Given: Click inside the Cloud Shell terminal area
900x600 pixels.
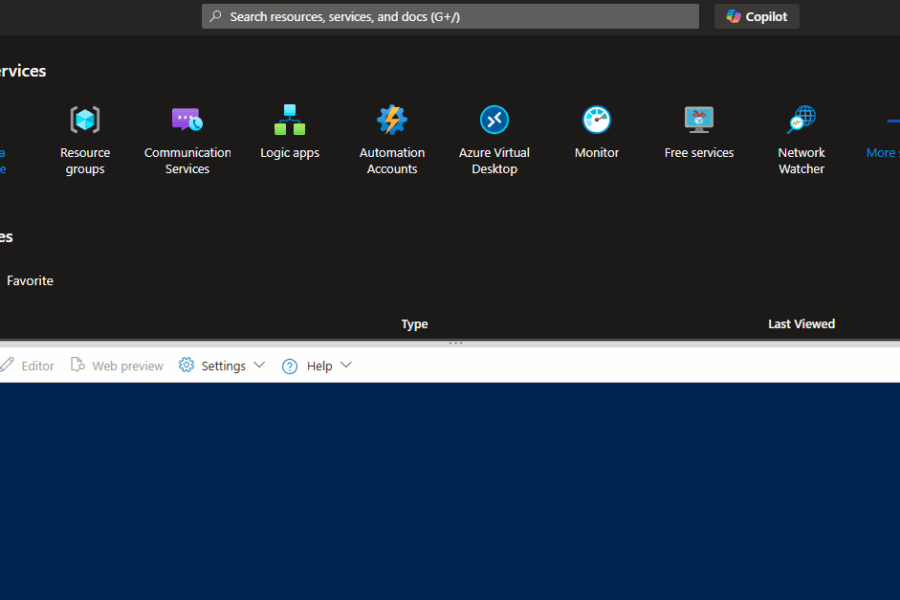Looking at the screenshot, I should pos(450,491).
